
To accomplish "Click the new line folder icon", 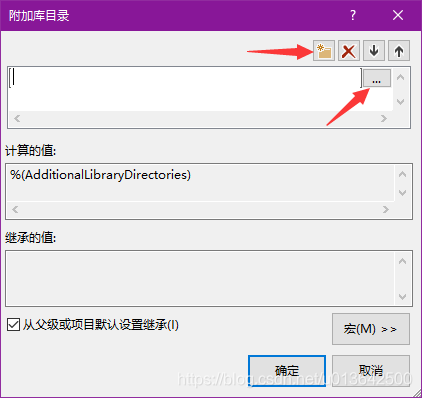I will 324,51.
